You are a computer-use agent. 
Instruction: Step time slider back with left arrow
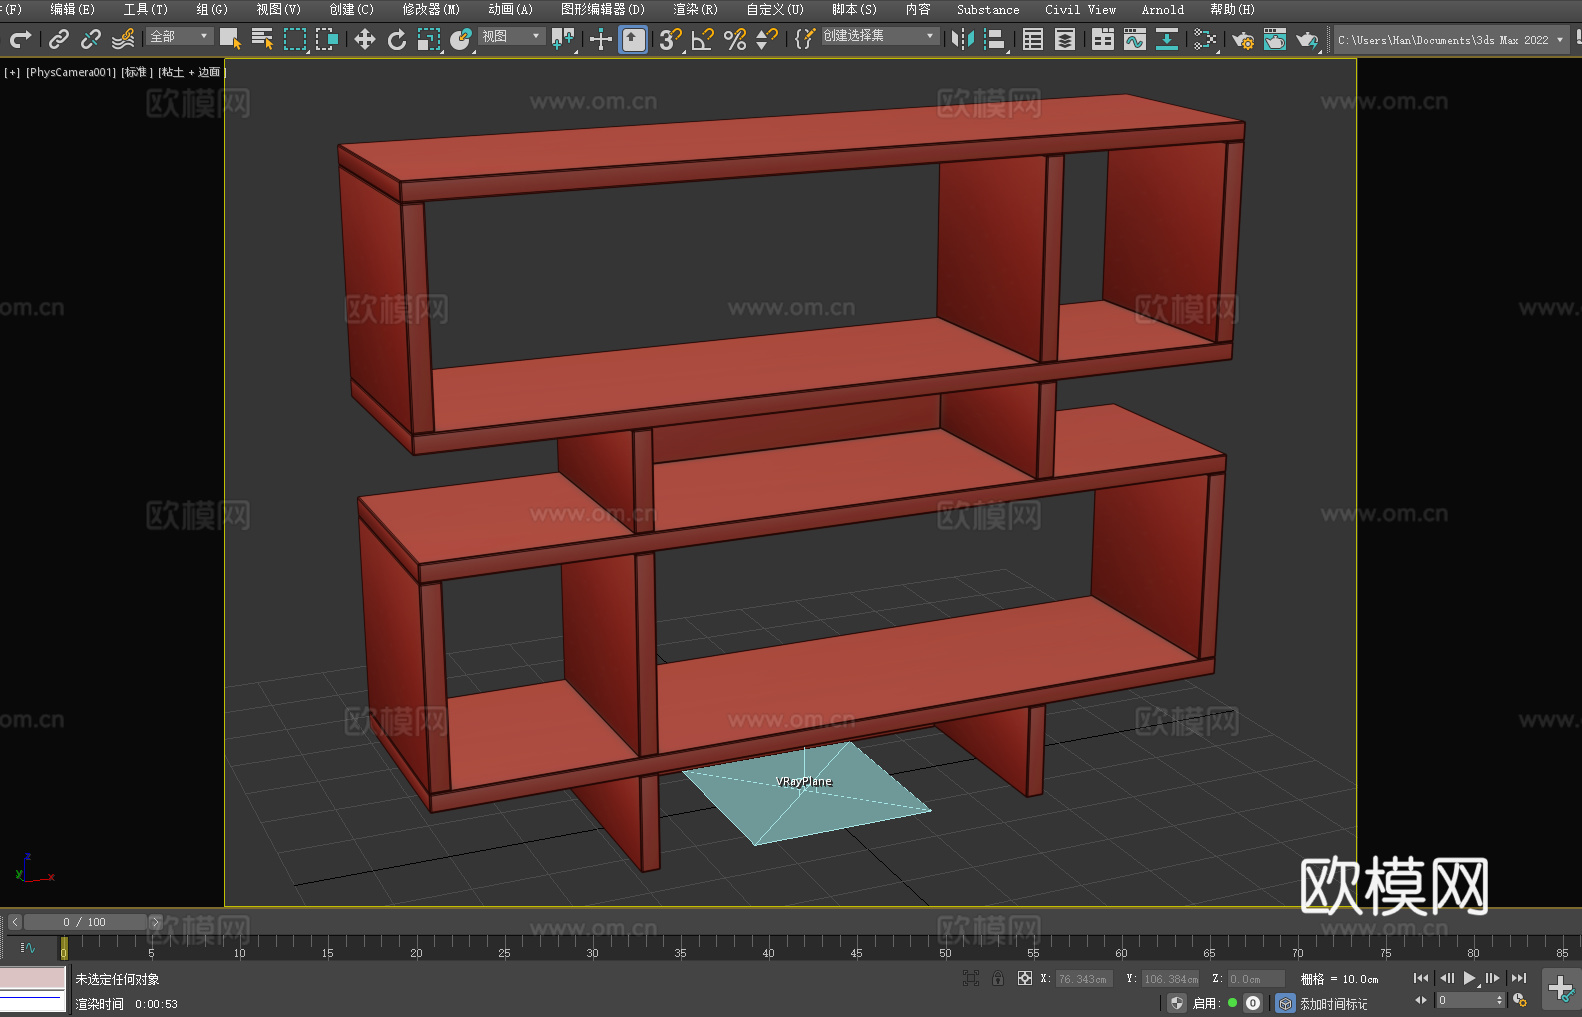pyautogui.click(x=15, y=922)
